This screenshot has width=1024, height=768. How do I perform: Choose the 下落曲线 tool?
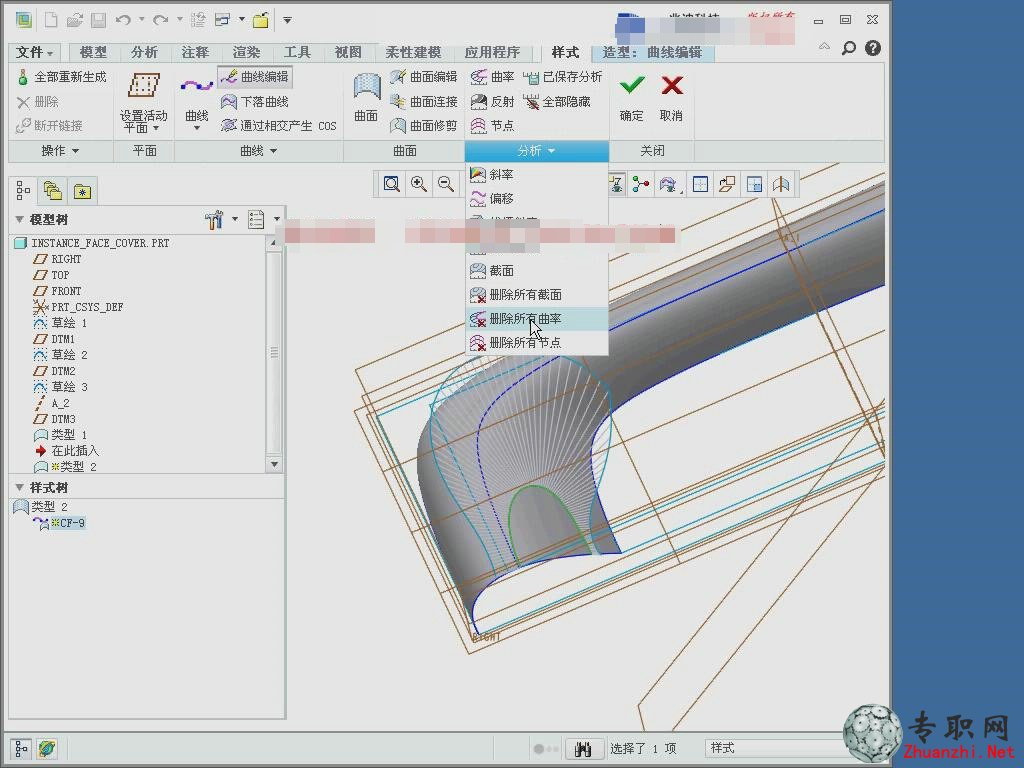click(255, 102)
